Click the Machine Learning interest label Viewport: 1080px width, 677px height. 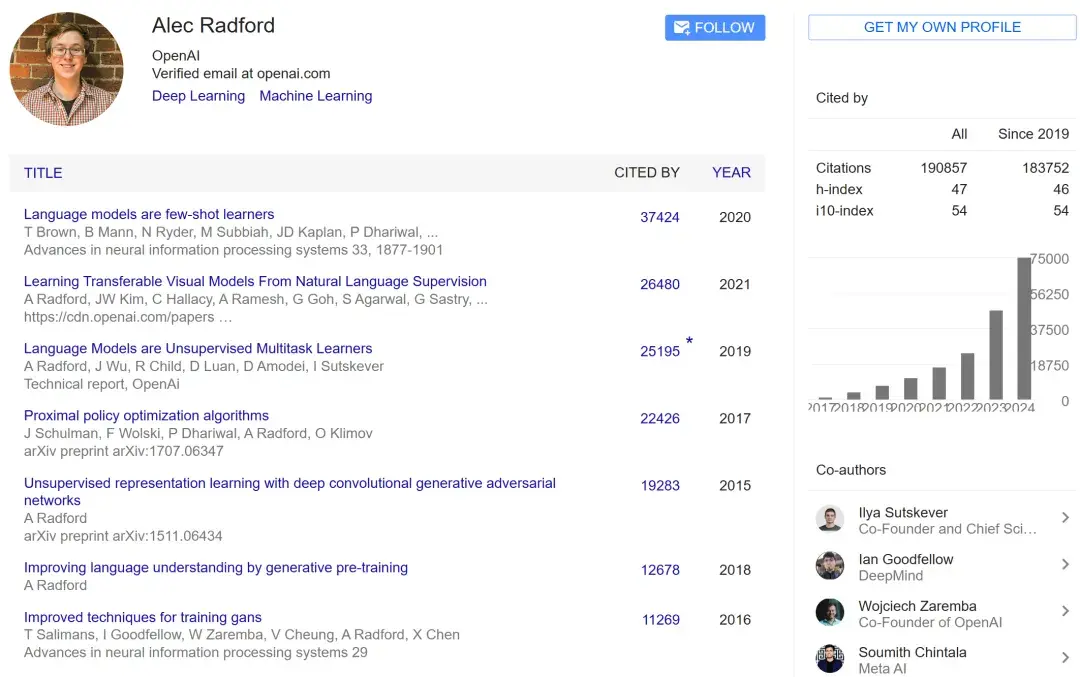point(315,95)
